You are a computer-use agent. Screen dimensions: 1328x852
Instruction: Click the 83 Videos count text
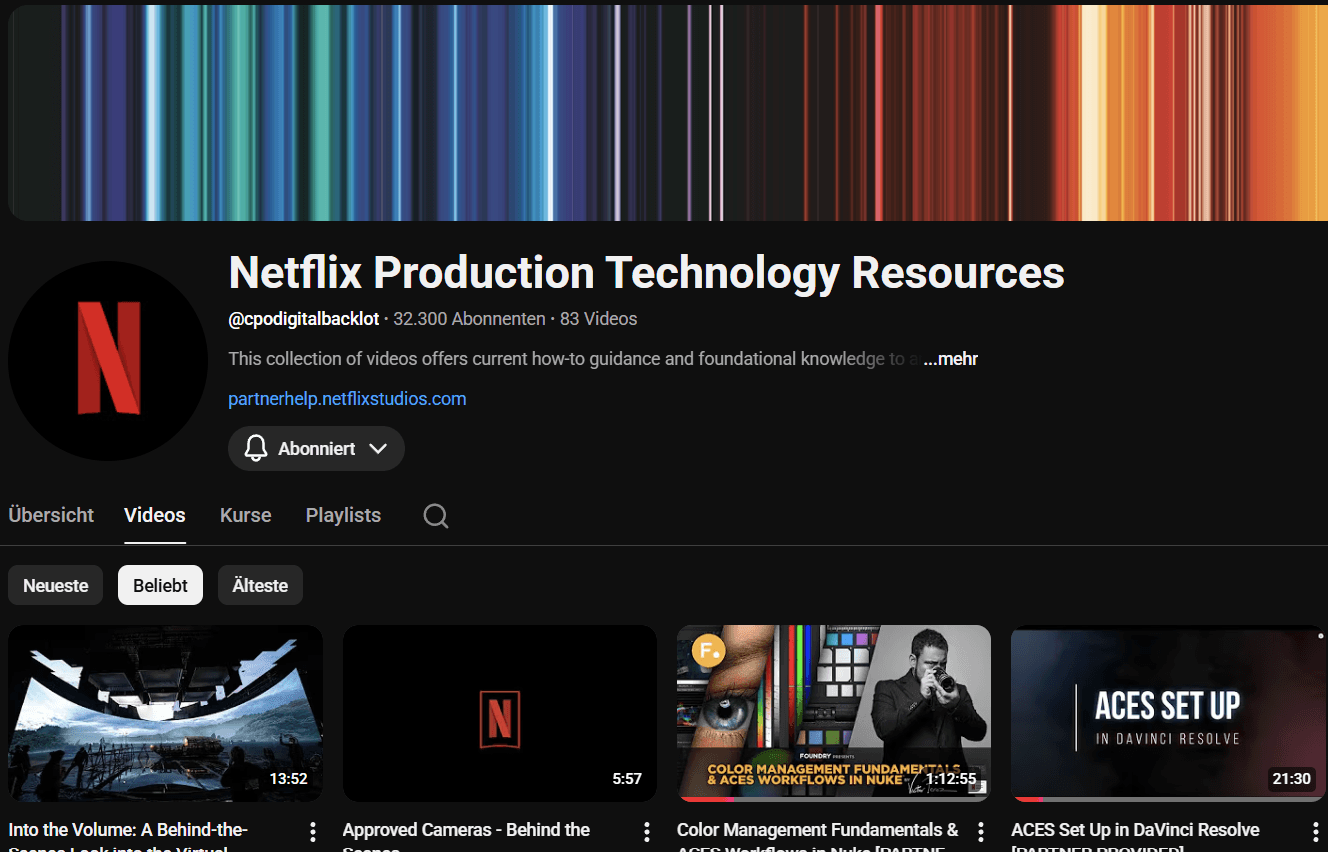pos(598,319)
